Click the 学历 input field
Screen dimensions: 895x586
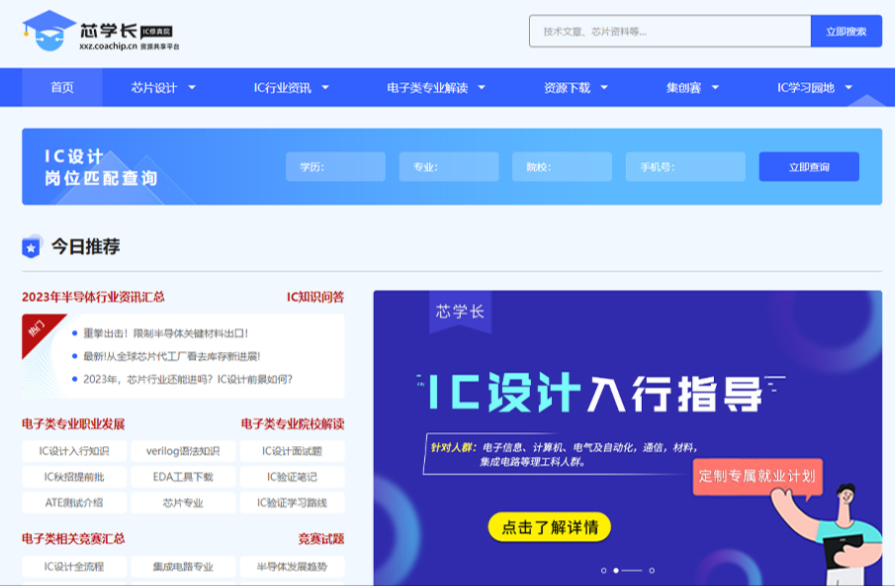coord(336,167)
